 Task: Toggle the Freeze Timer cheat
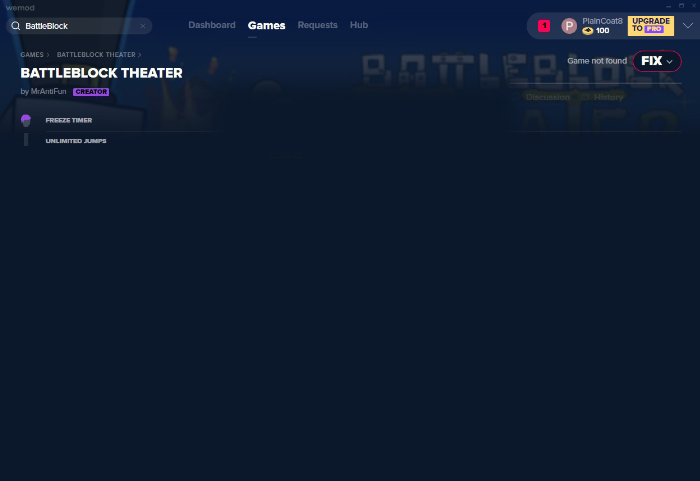pyautogui.click(x=26, y=120)
